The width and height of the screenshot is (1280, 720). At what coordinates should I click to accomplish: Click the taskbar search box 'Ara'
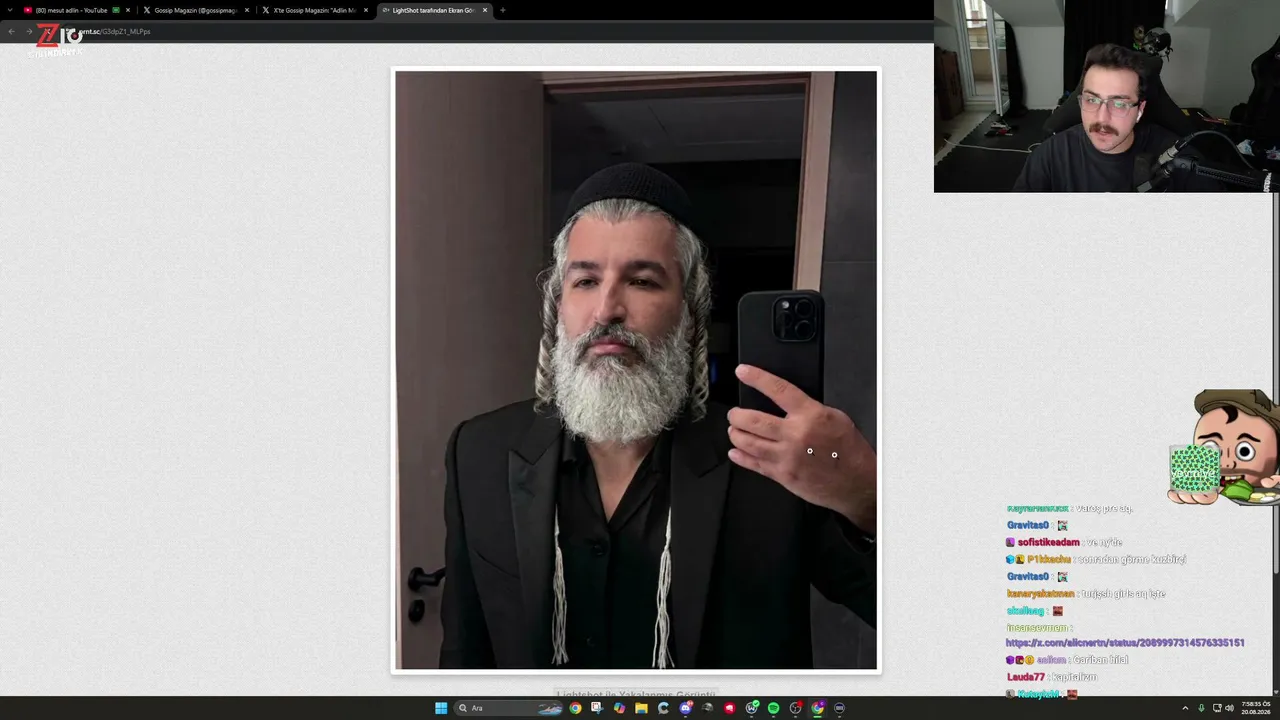pos(510,708)
